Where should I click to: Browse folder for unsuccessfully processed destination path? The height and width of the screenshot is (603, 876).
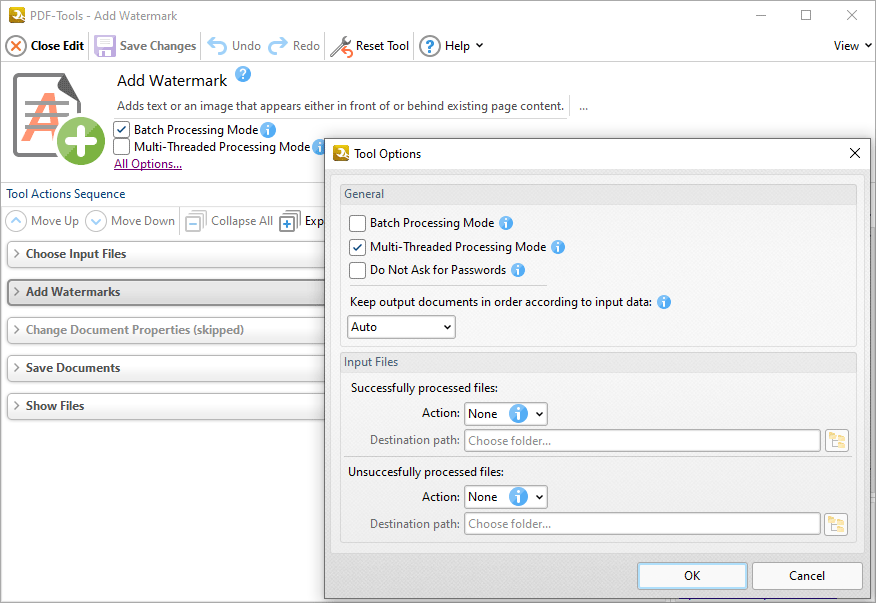(x=836, y=524)
